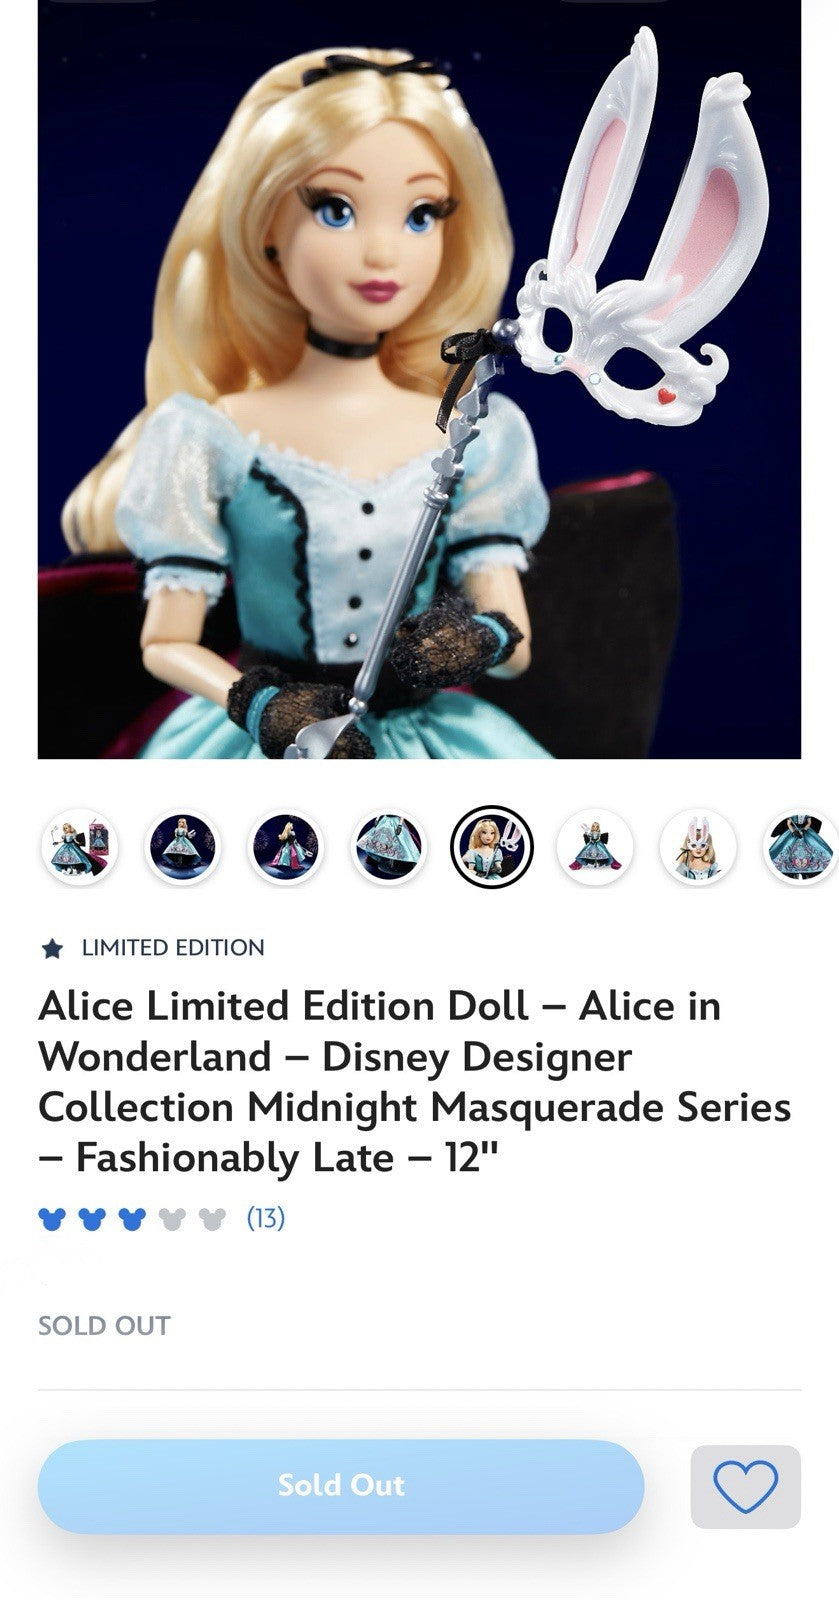Click the Alice Limited Edition Doll title
Image resolution: width=839 pixels, height=1600 pixels.
(x=414, y=1082)
